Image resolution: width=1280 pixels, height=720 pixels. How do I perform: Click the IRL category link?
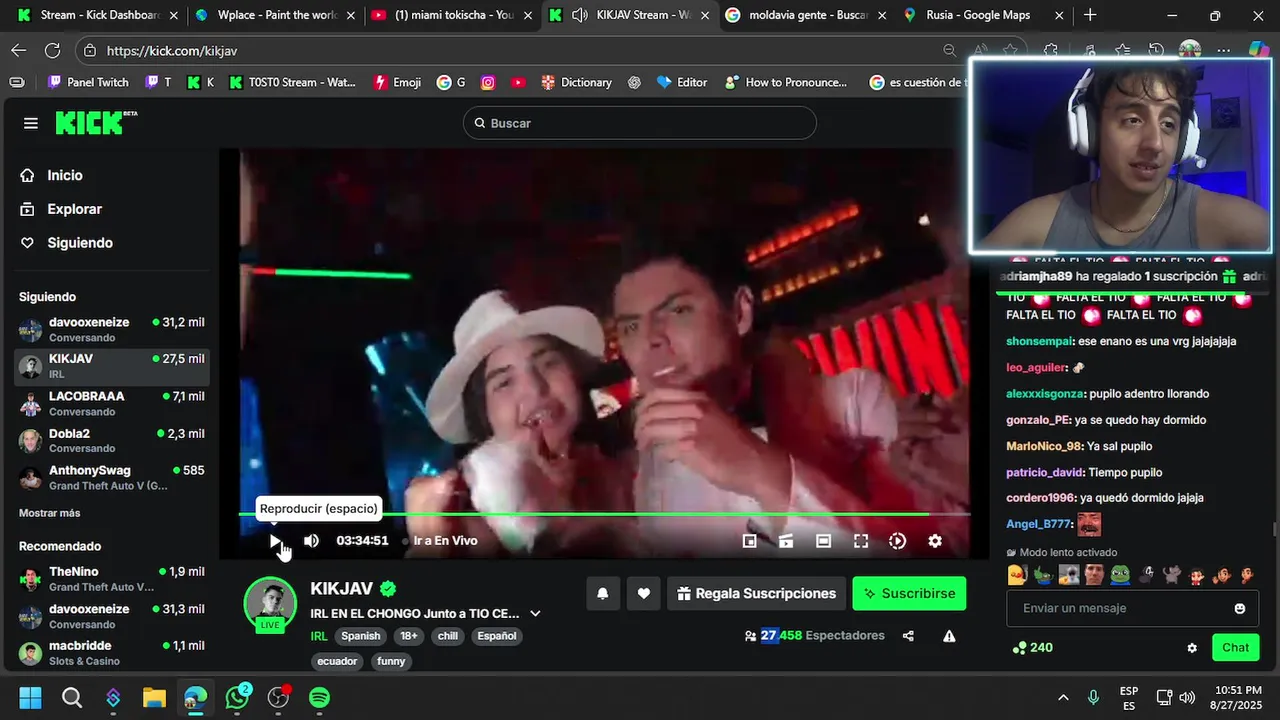319,636
